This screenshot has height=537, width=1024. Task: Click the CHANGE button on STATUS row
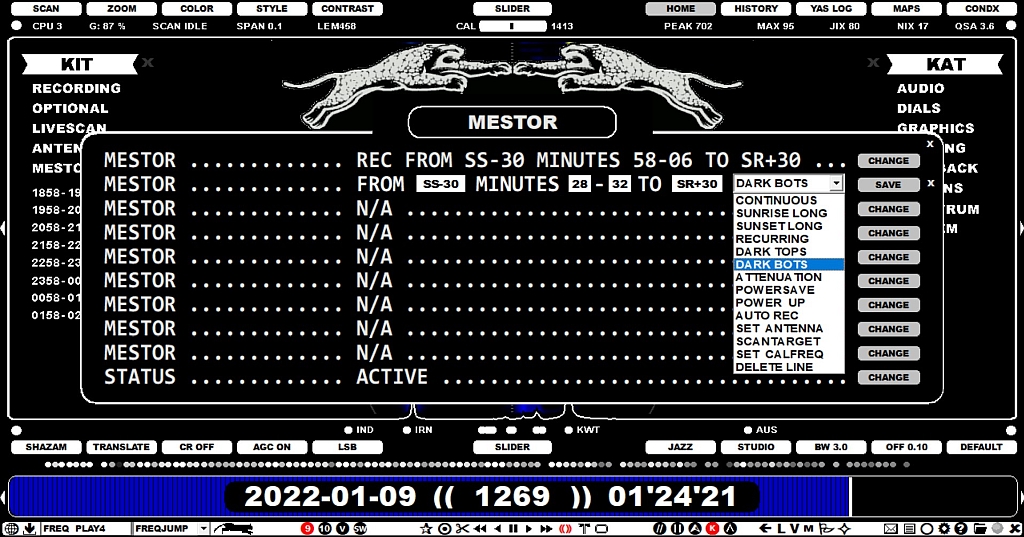point(888,377)
